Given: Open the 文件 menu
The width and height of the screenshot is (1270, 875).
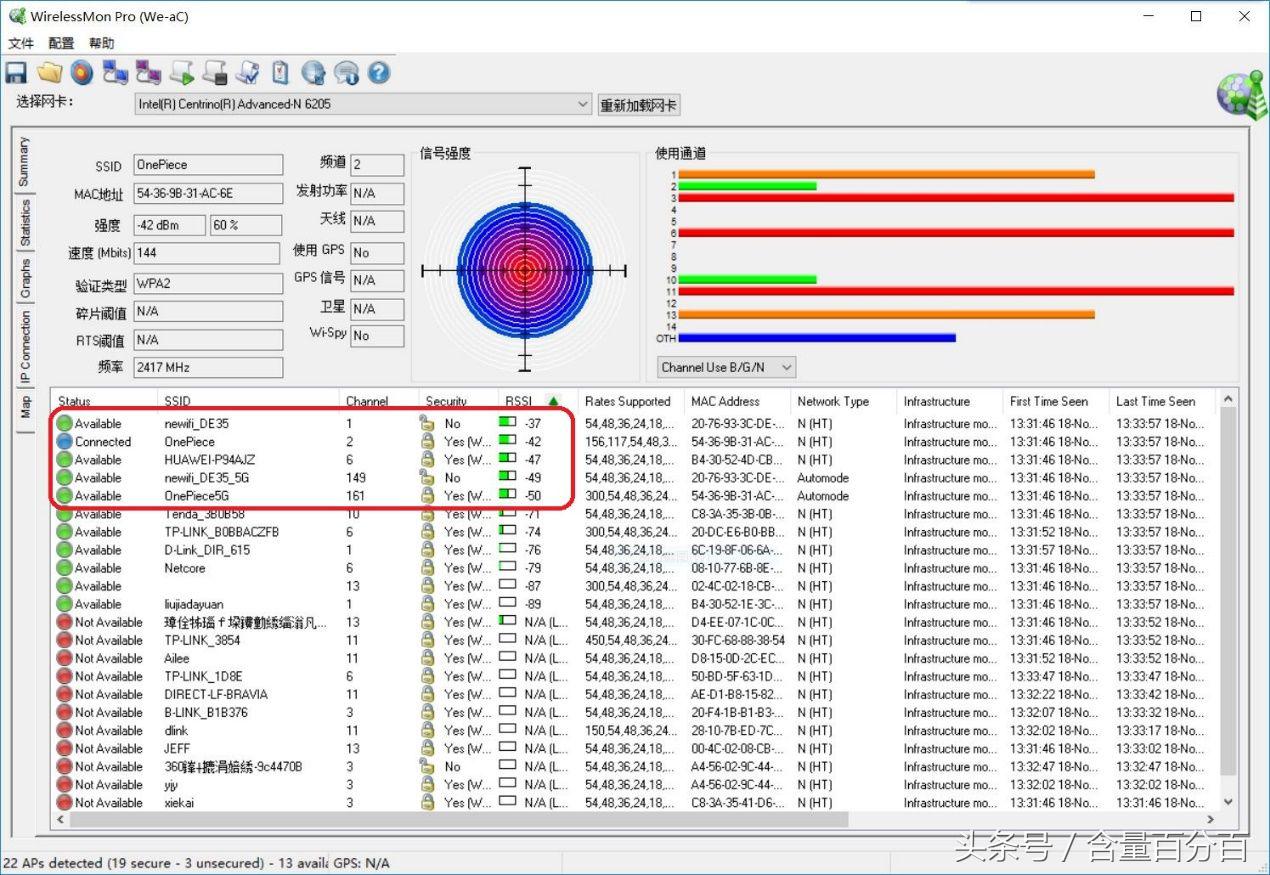Looking at the screenshot, I should click(21, 43).
